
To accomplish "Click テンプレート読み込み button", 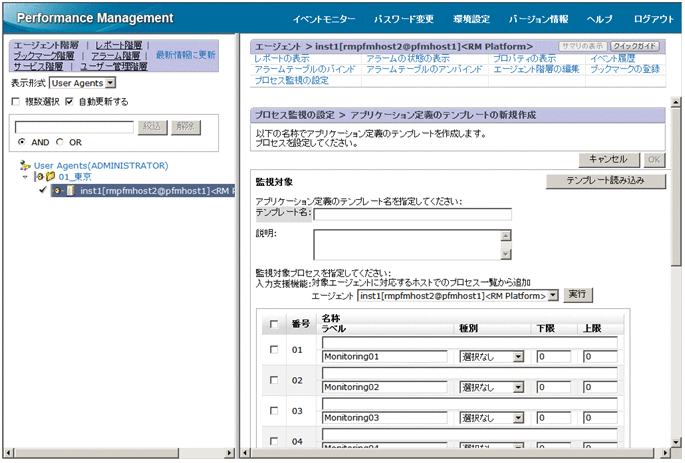I will [x=605, y=181].
